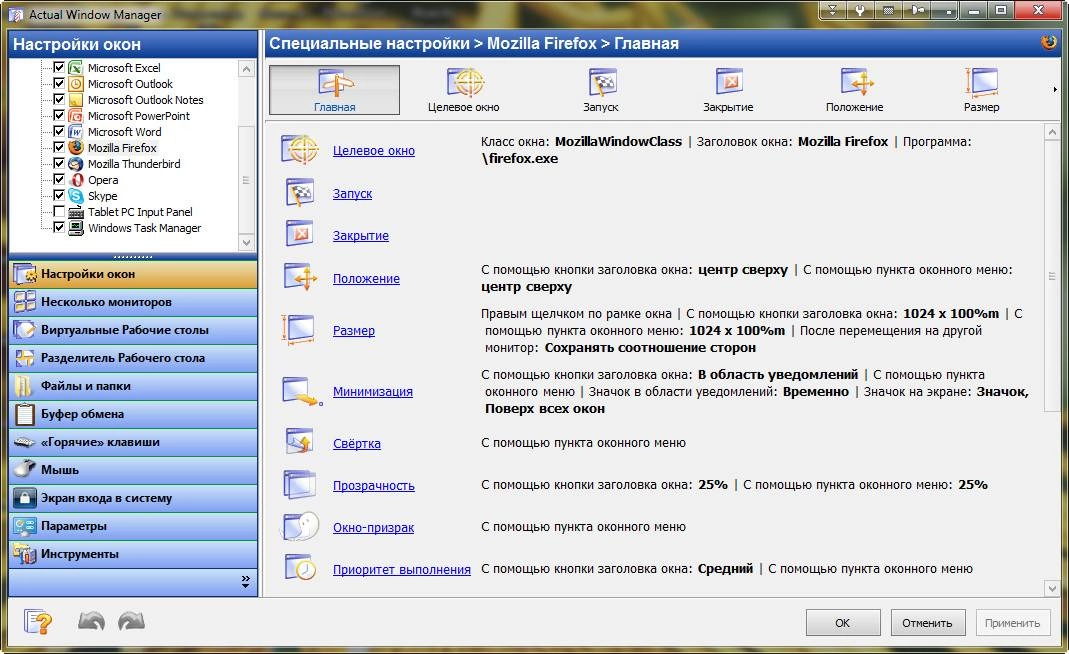Open the Инструменты section
This screenshot has height=654, width=1069.
click(134, 554)
